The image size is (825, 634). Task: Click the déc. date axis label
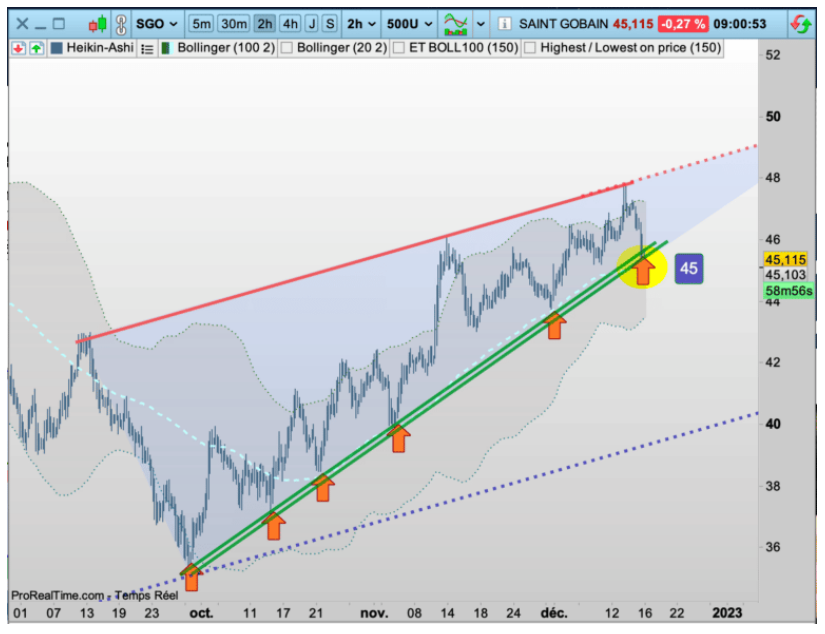(x=554, y=613)
